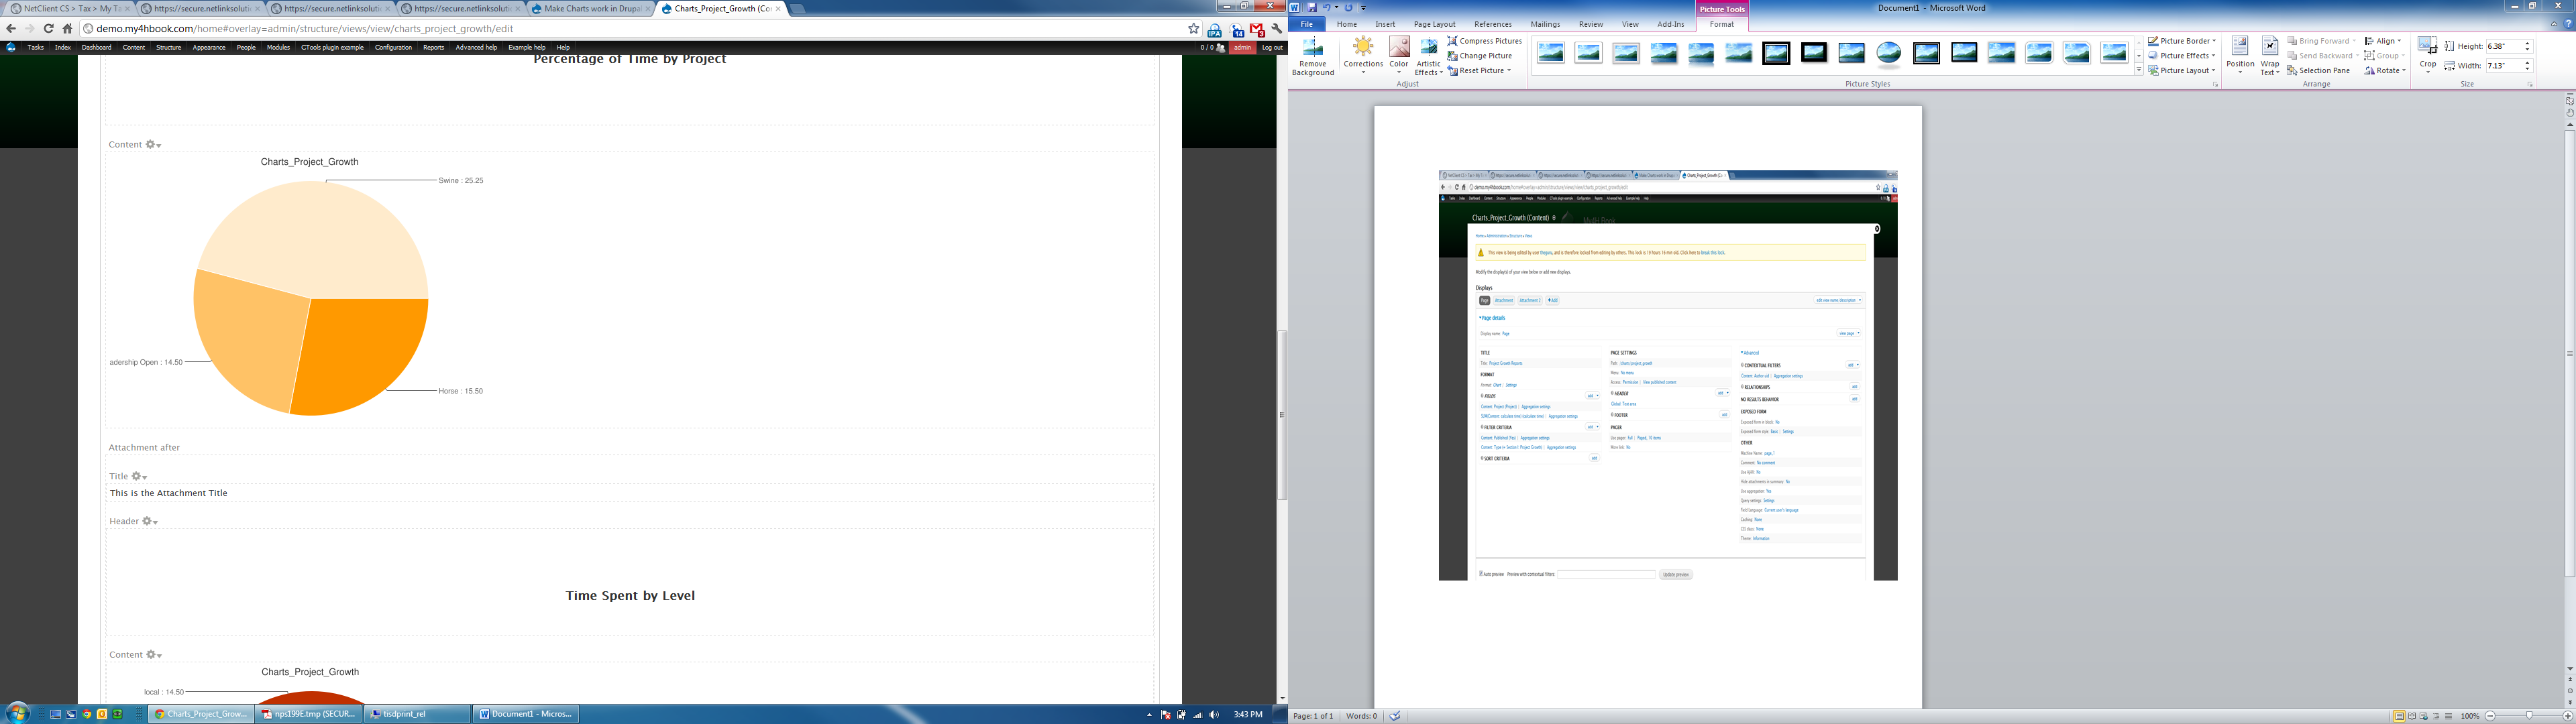Open the Content section gear above pie chart
This screenshot has height=724, width=2576.
tap(153, 145)
